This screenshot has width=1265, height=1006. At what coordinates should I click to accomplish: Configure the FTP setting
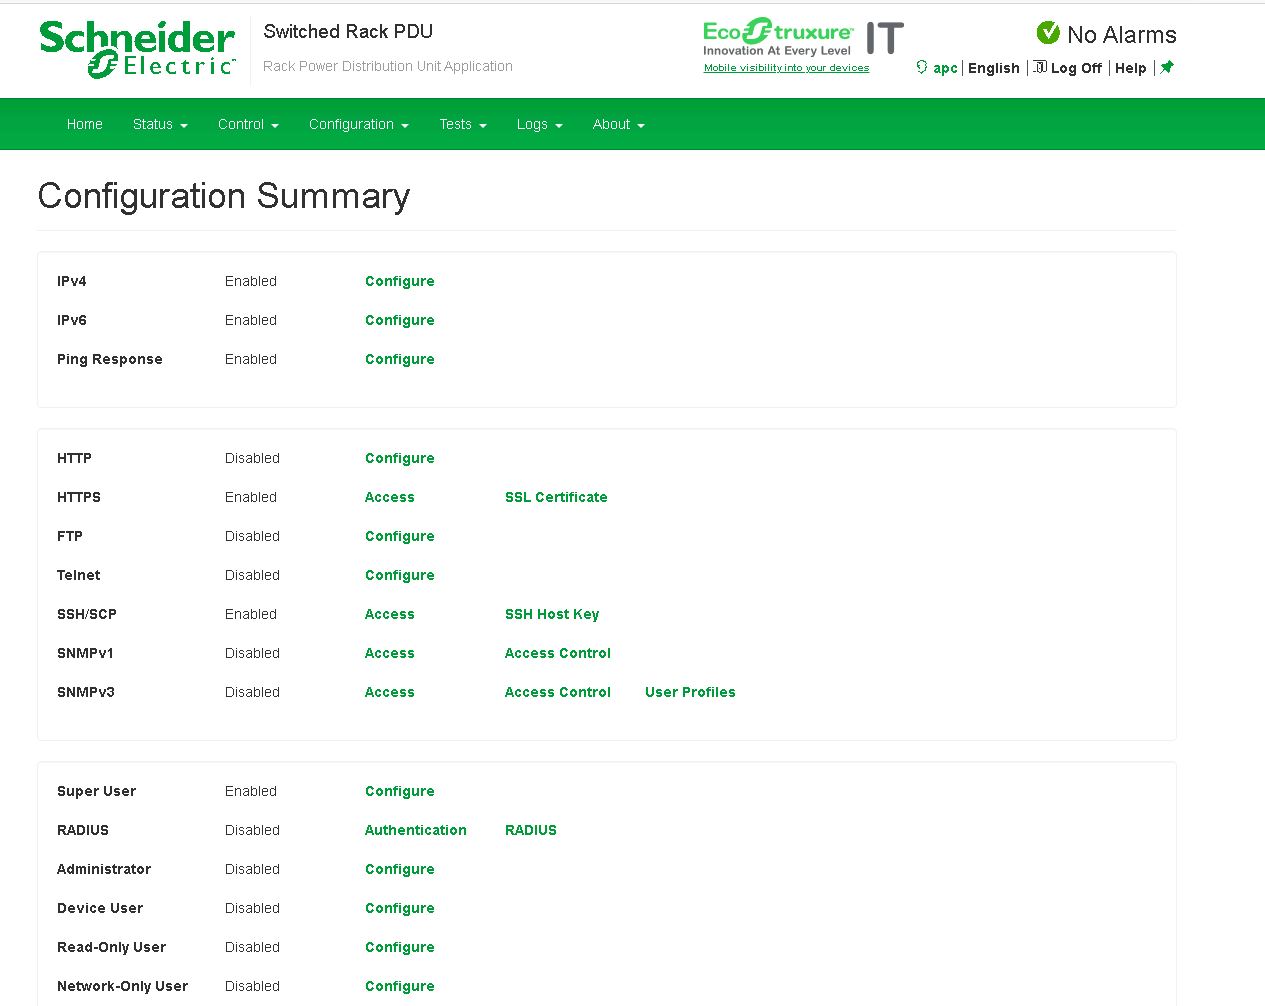(x=400, y=536)
